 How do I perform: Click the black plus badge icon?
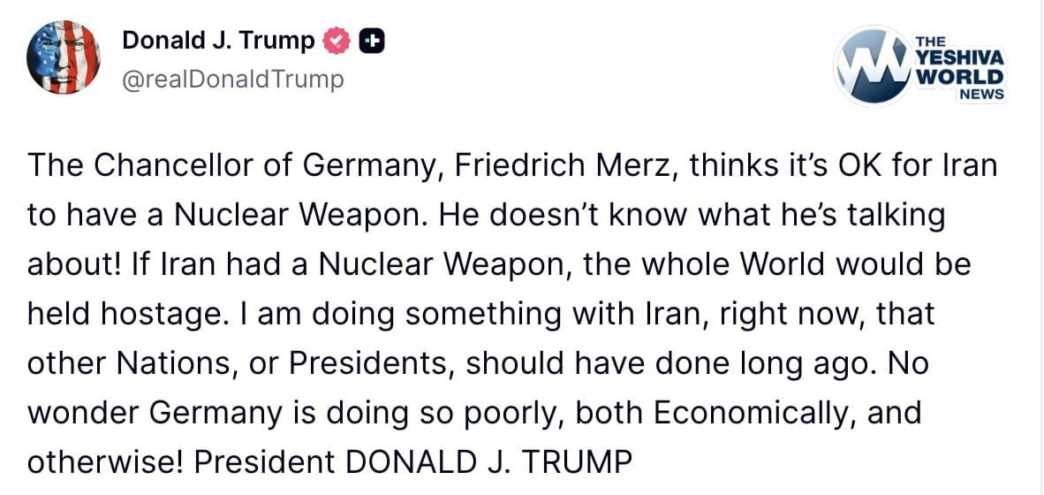click(372, 42)
